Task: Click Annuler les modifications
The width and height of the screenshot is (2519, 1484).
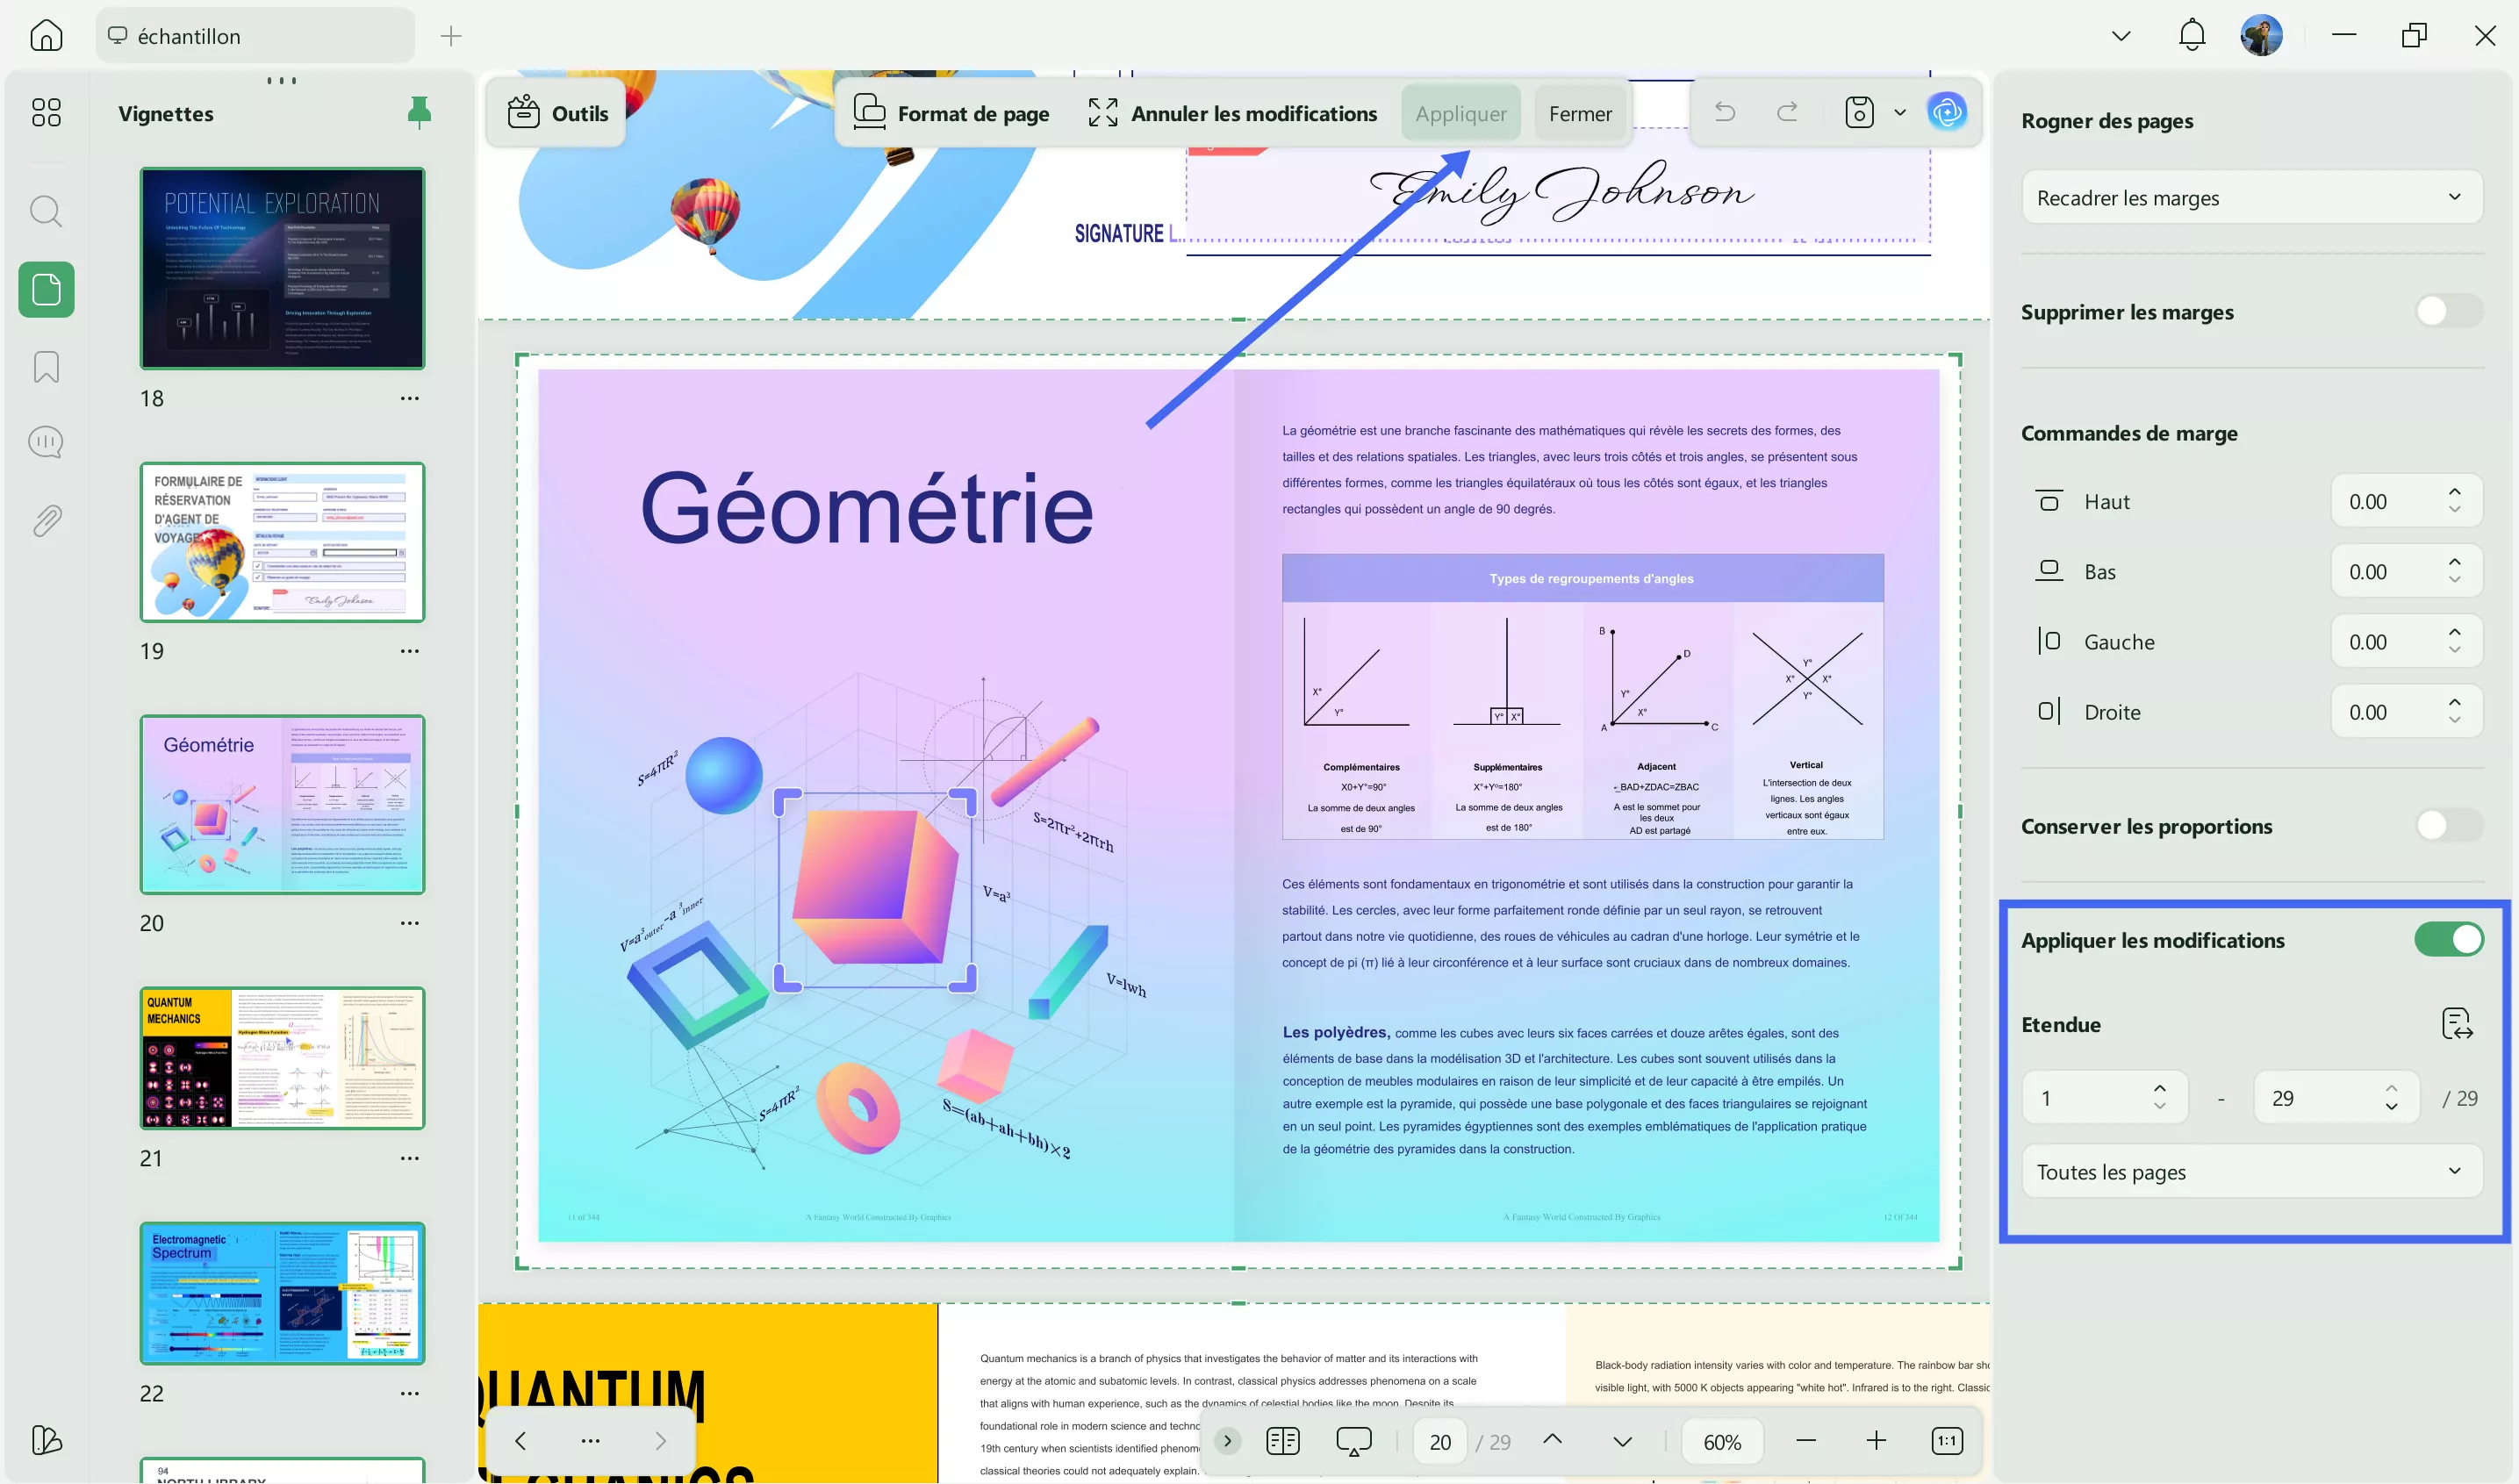Action: click(1233, 114)
